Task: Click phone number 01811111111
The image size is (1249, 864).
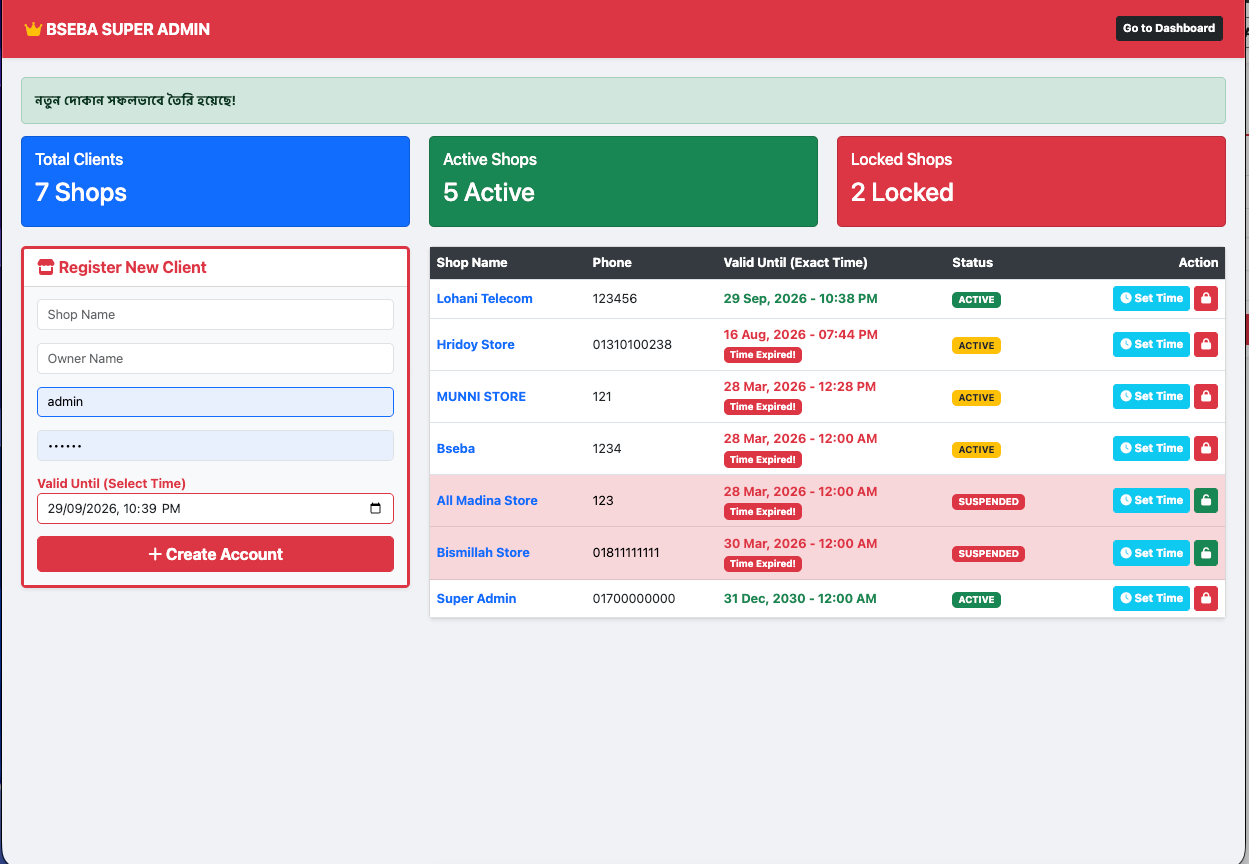Action: (626, 552)
